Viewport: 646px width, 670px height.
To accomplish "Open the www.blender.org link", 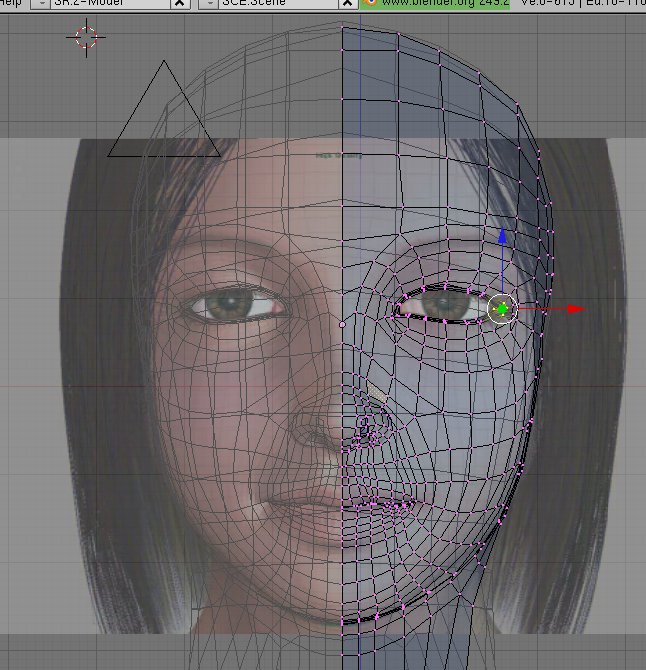I will 435,3.
